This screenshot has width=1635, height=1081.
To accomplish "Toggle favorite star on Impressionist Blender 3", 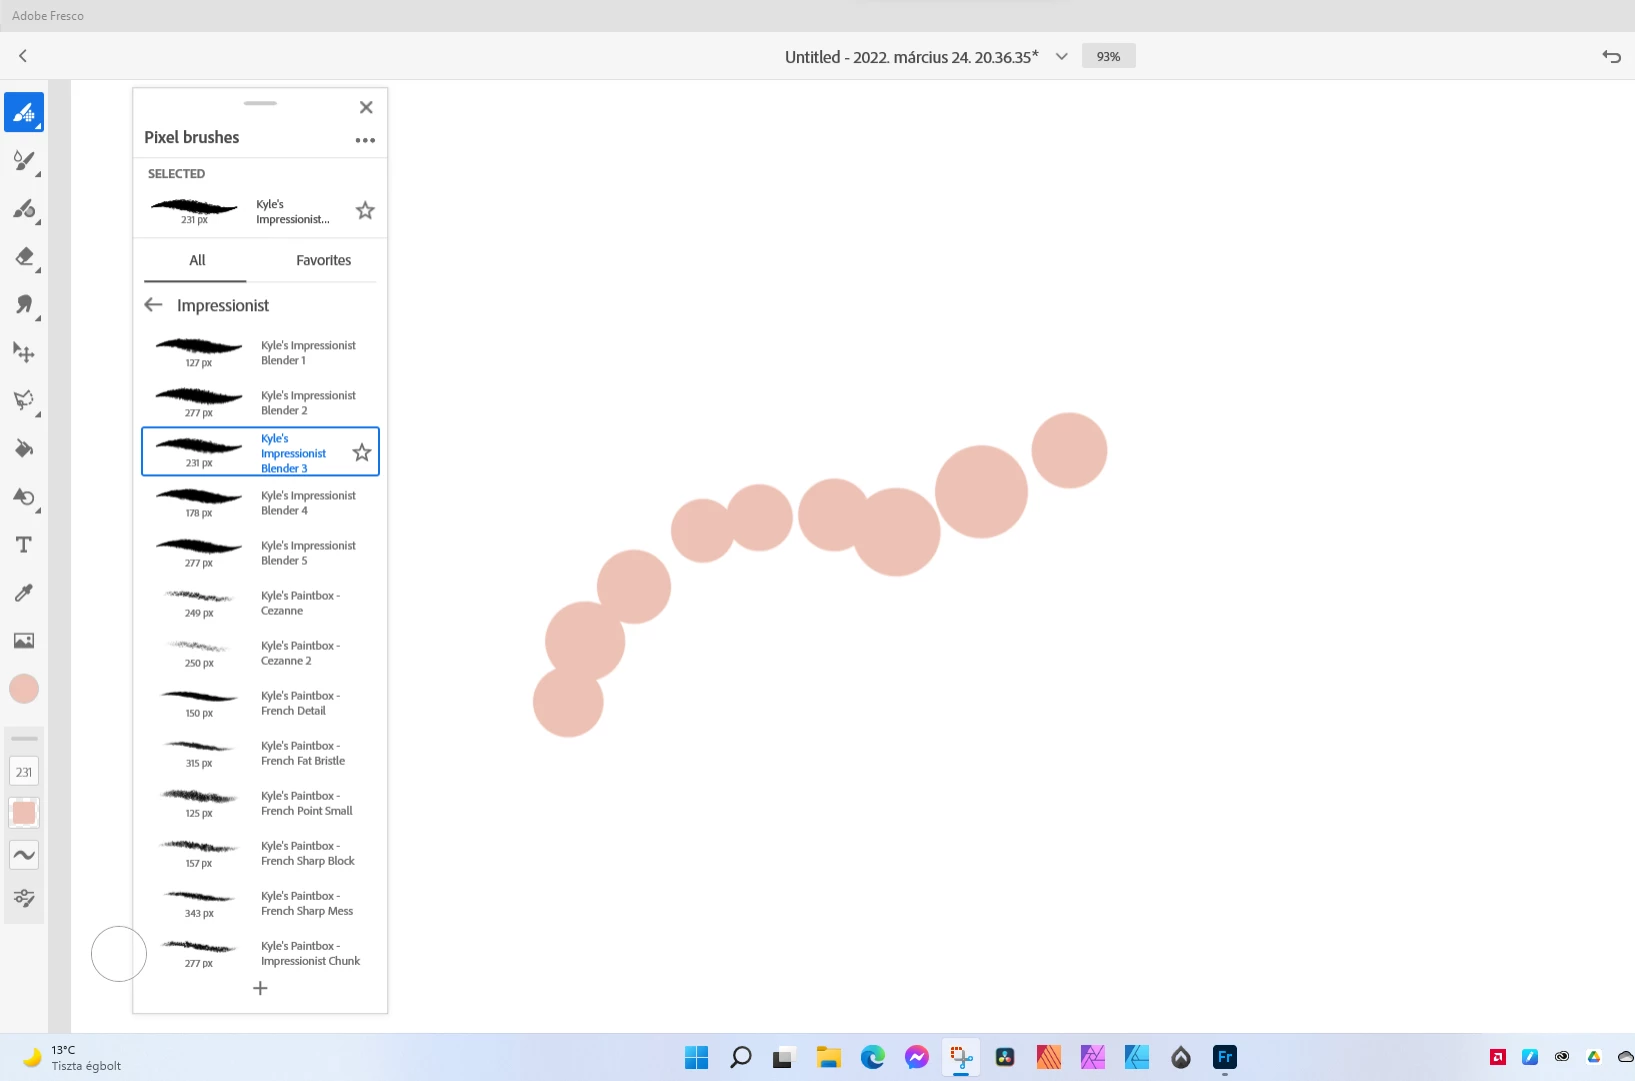I will 362,453.
